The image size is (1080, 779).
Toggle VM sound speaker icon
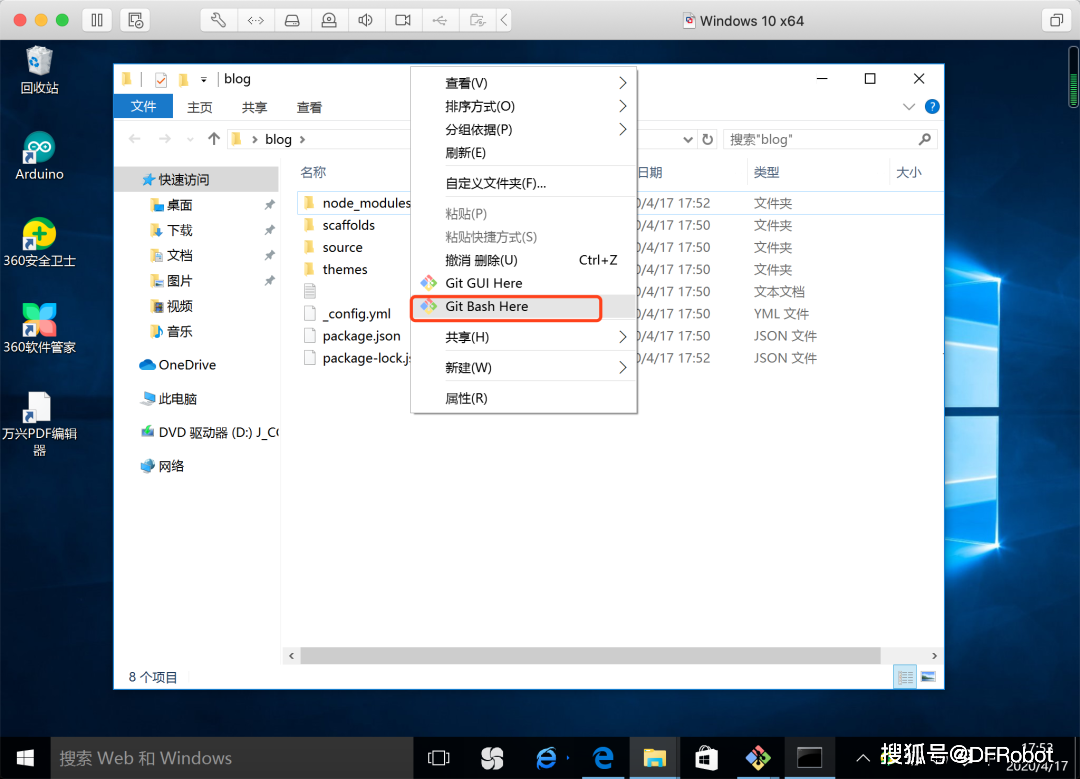366,20
